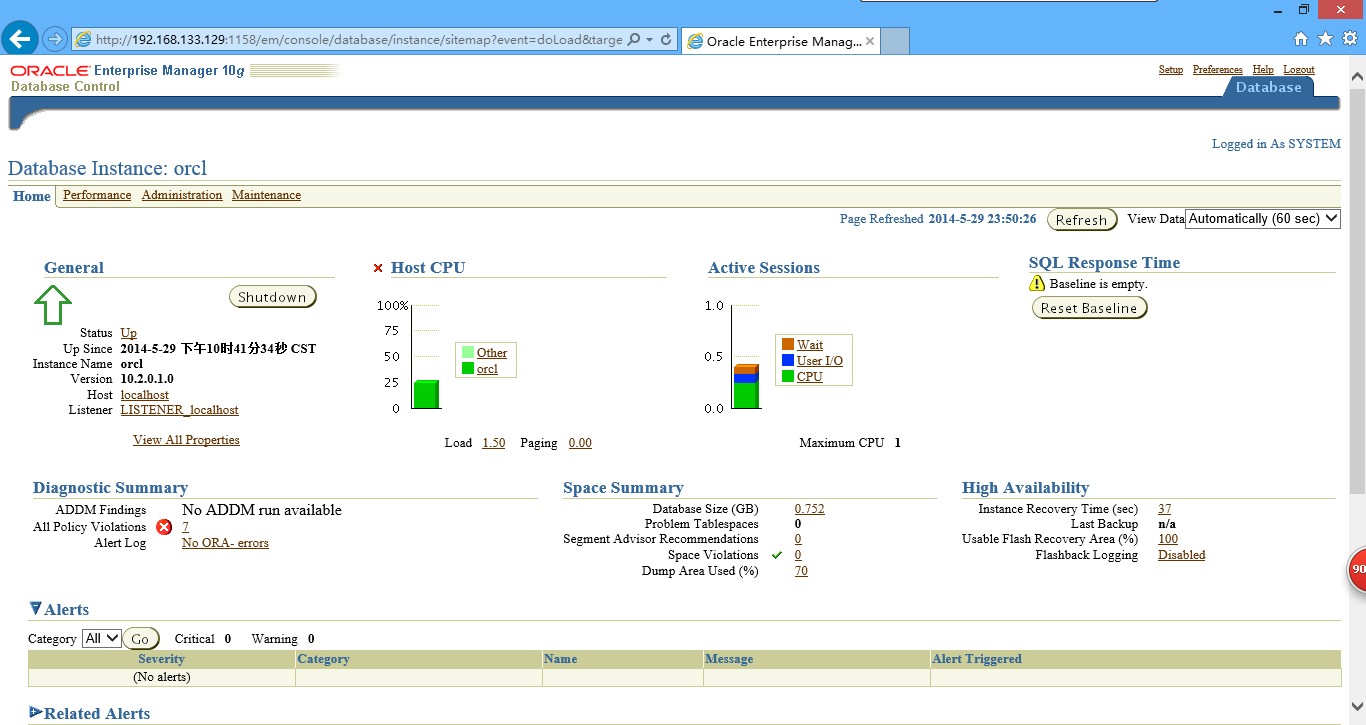The height and width of the screenshot is (725, 1366).
Task: Click the orcl legend link in Host CPU
Action: coord(487,369)
